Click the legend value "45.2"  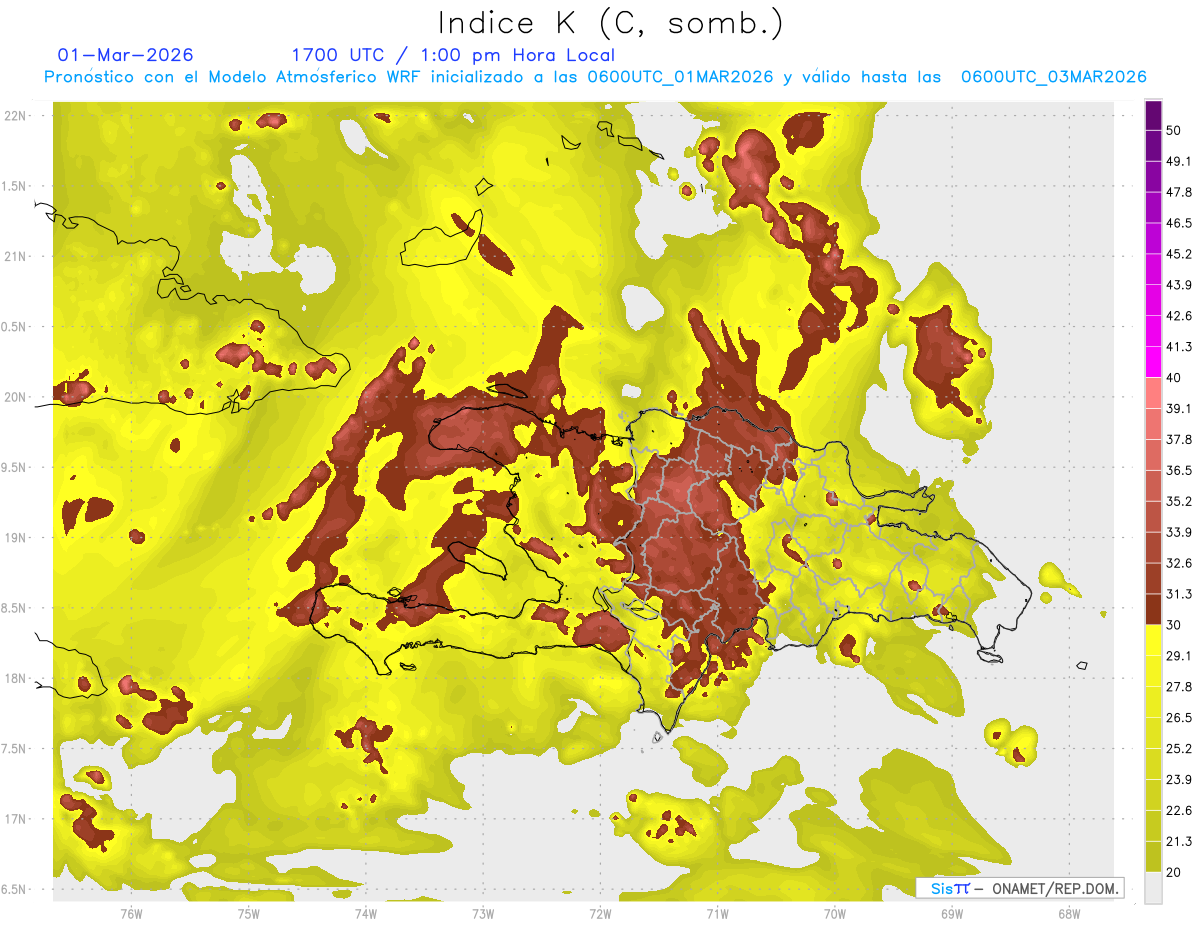coord(1179,254)
